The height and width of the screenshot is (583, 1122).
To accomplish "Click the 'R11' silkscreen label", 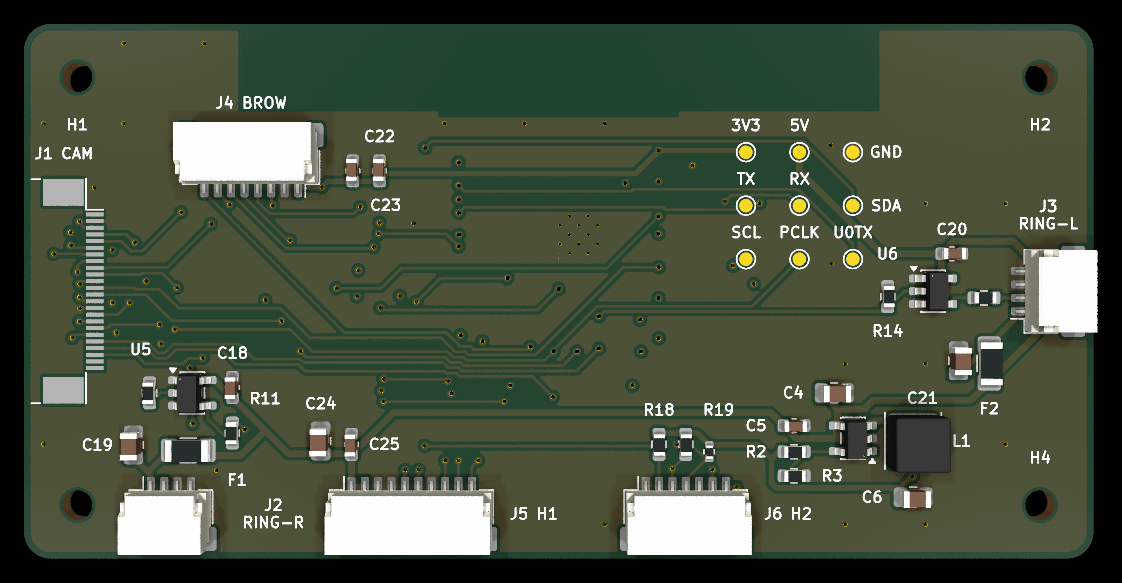I will pyautogui.click(x=265, y=398).
